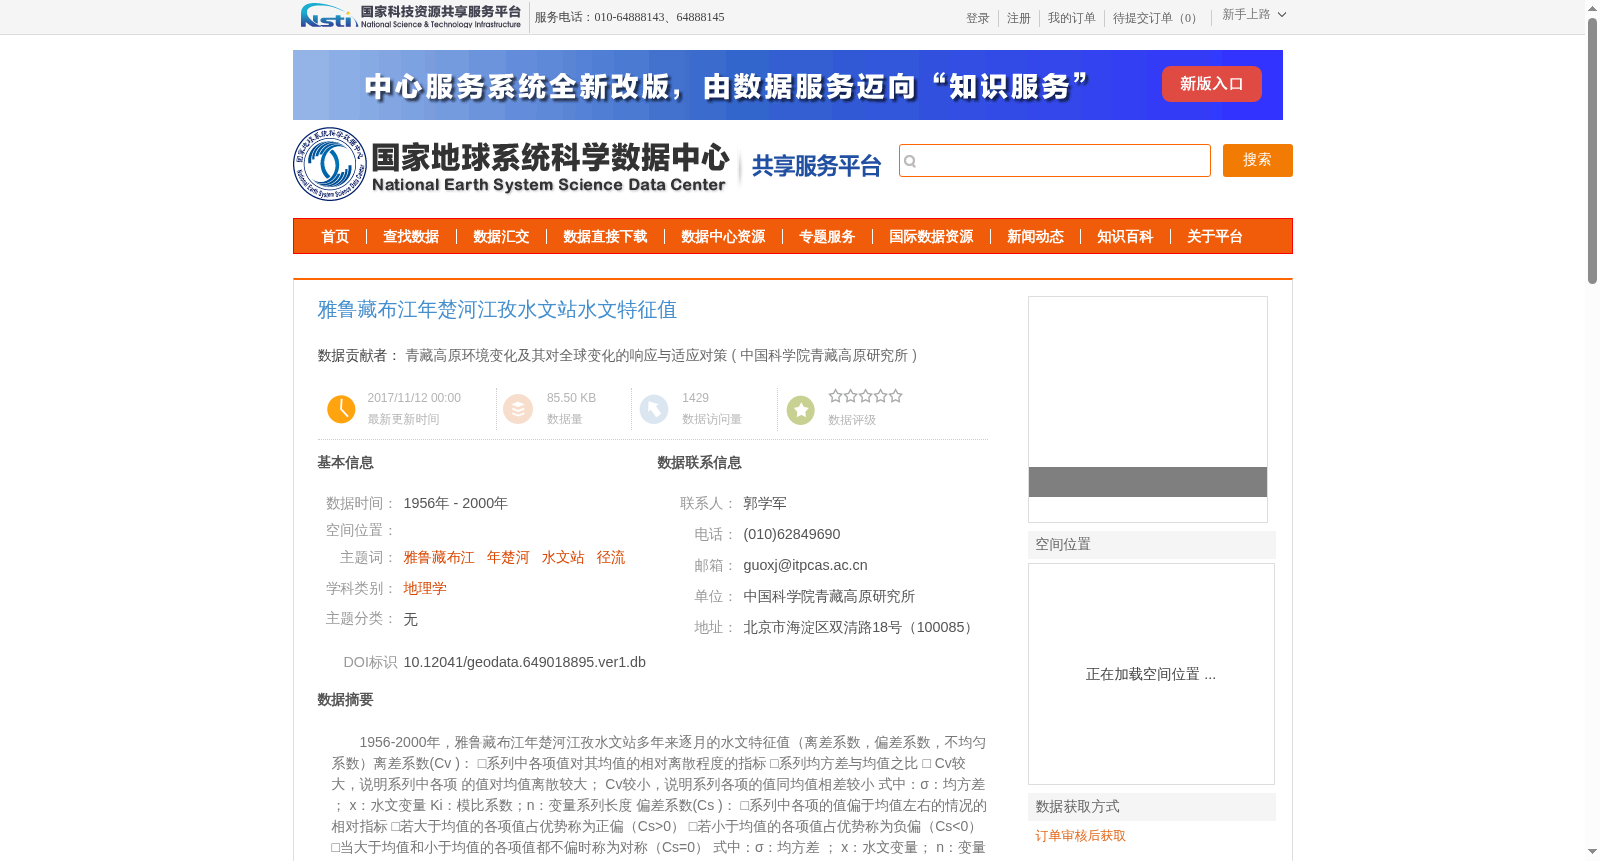Open the 数据直接下载 menu
Viewport: 1600px width, 861px height.
point(605,237)
